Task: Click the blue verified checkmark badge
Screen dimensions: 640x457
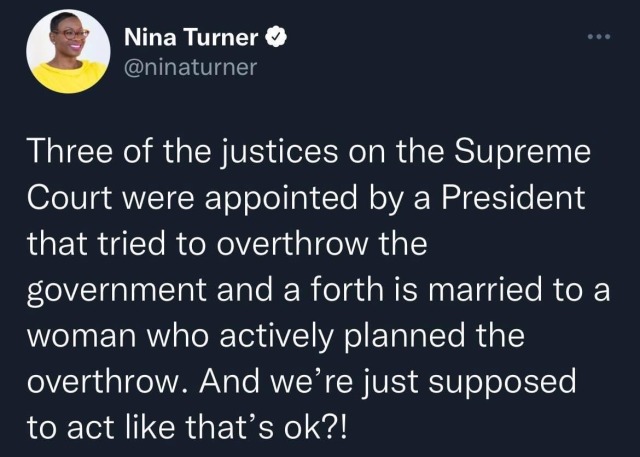Action: pos(276,38)
